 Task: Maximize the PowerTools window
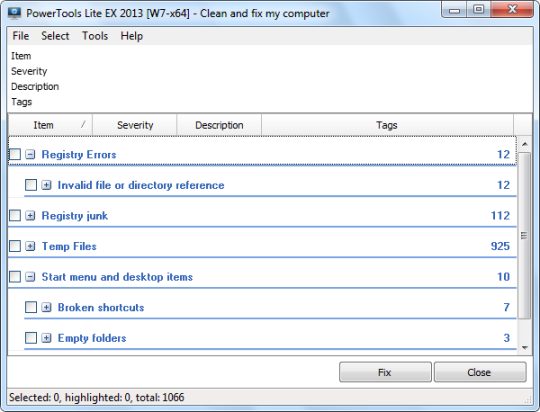click(479, 10)
